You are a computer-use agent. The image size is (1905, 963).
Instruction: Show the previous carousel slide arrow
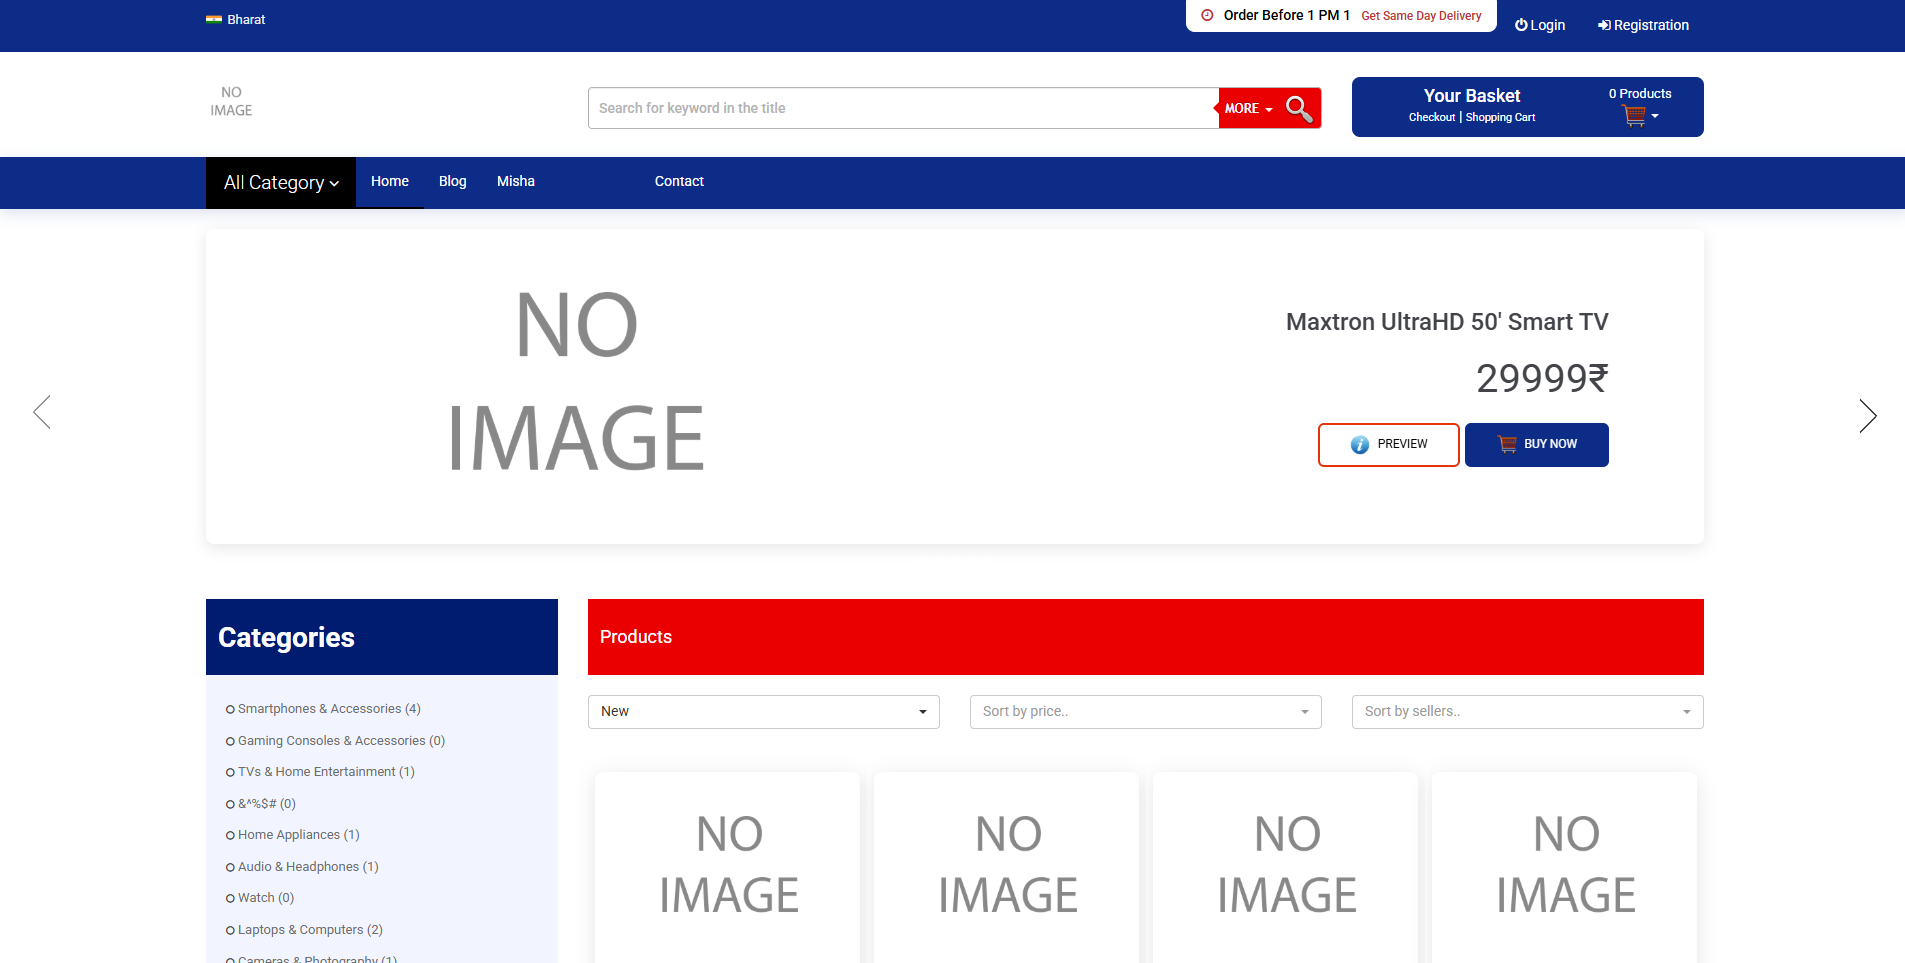tap(42, 412)
